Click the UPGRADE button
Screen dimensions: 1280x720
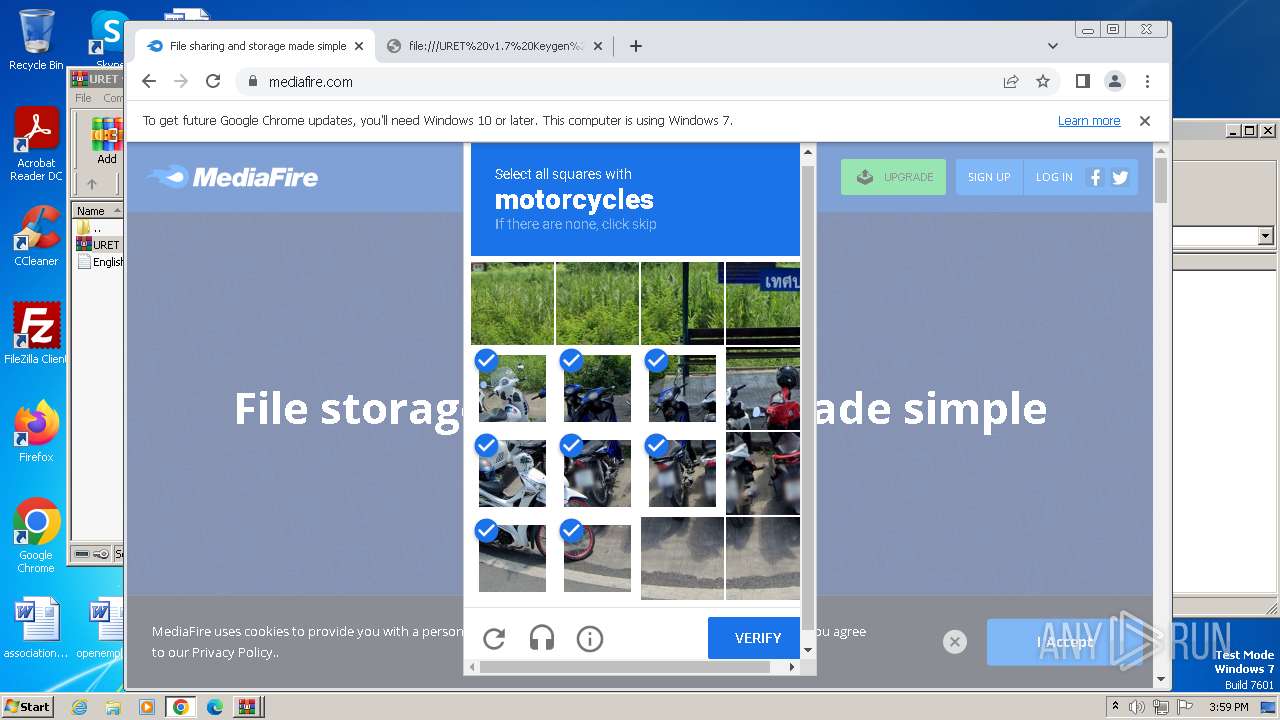tap(893, 177)
